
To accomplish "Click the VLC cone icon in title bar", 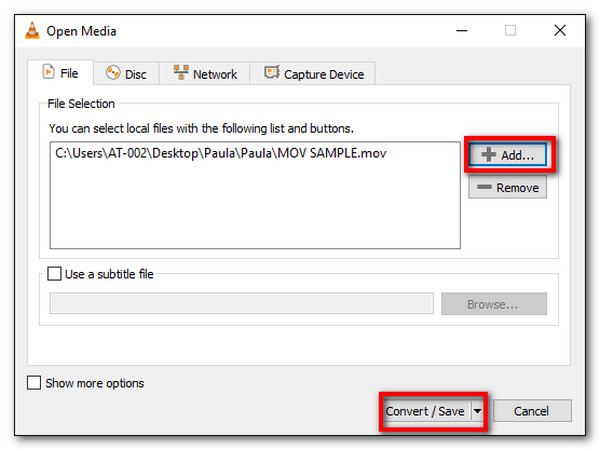I will coord(32,31).
